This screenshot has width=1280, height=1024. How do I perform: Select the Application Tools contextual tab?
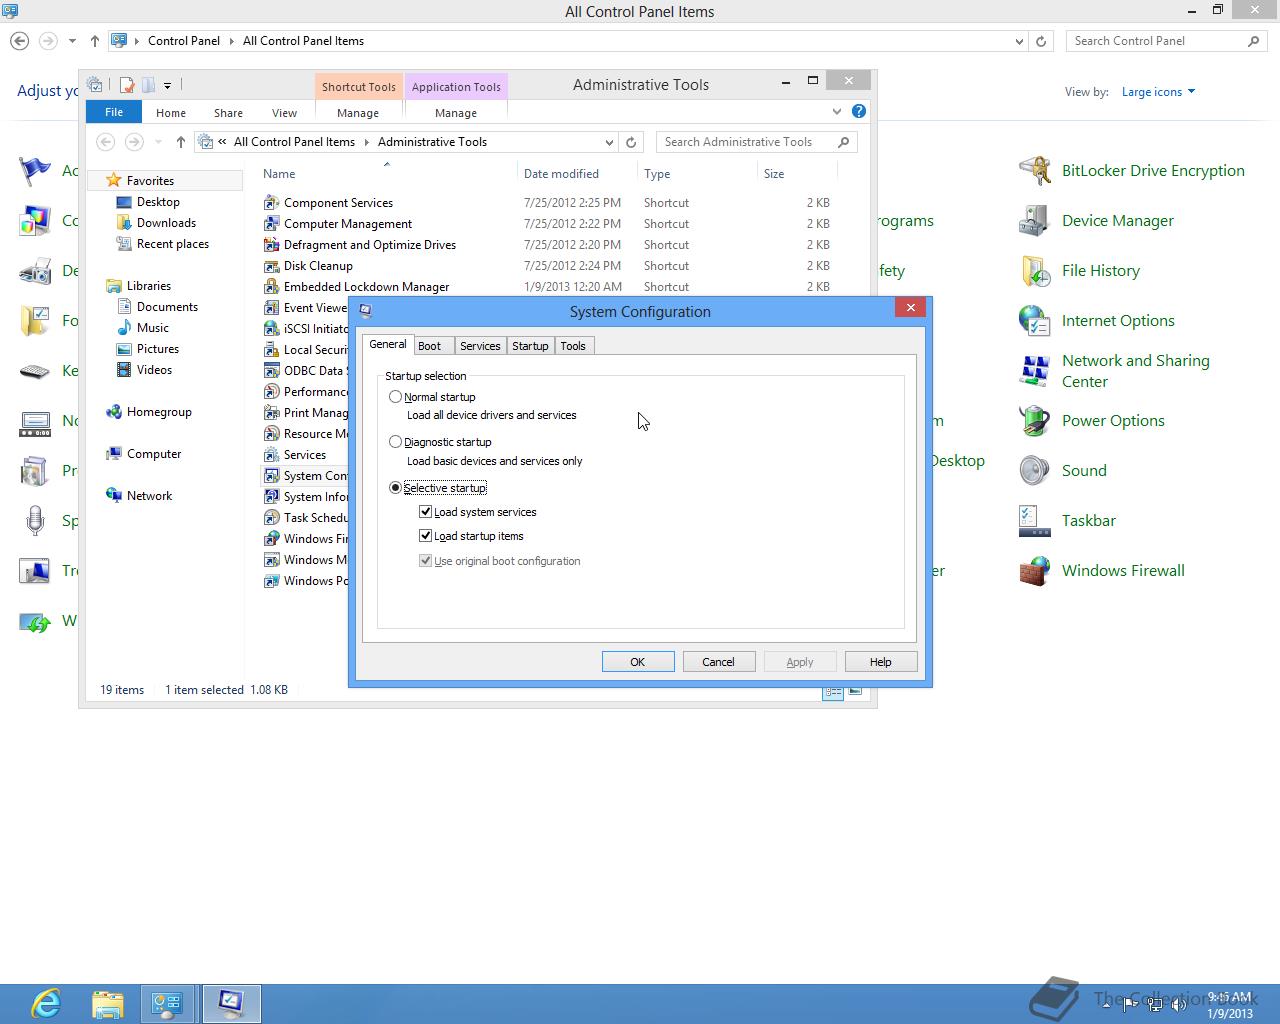[456, 87]
